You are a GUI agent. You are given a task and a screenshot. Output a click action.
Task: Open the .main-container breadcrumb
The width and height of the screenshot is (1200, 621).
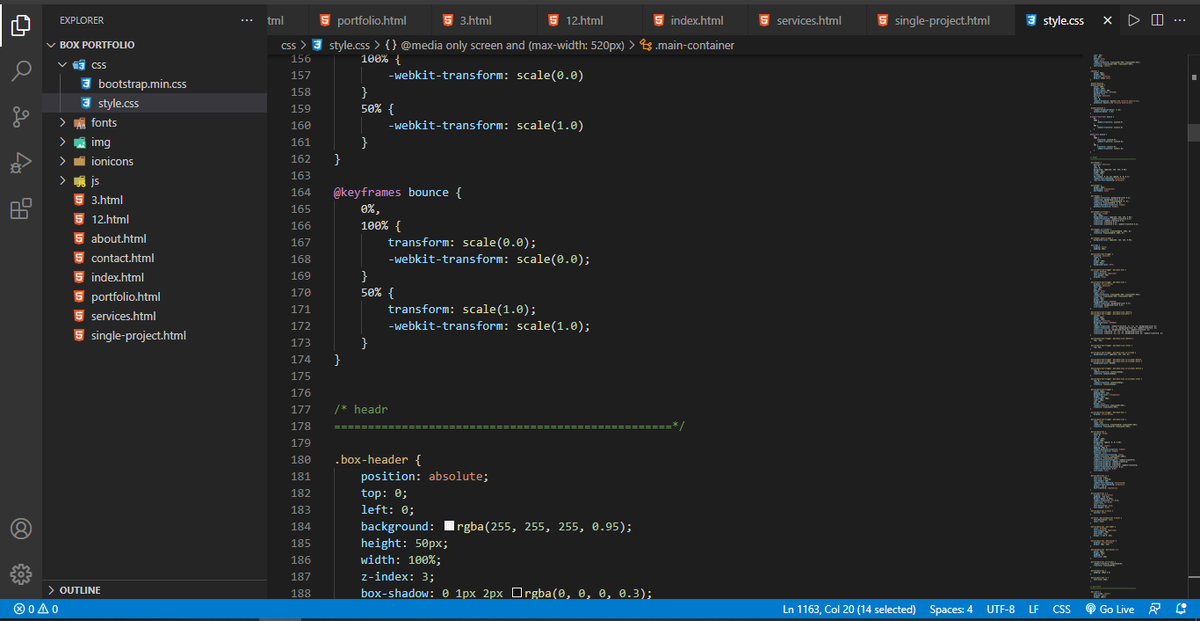686,45
